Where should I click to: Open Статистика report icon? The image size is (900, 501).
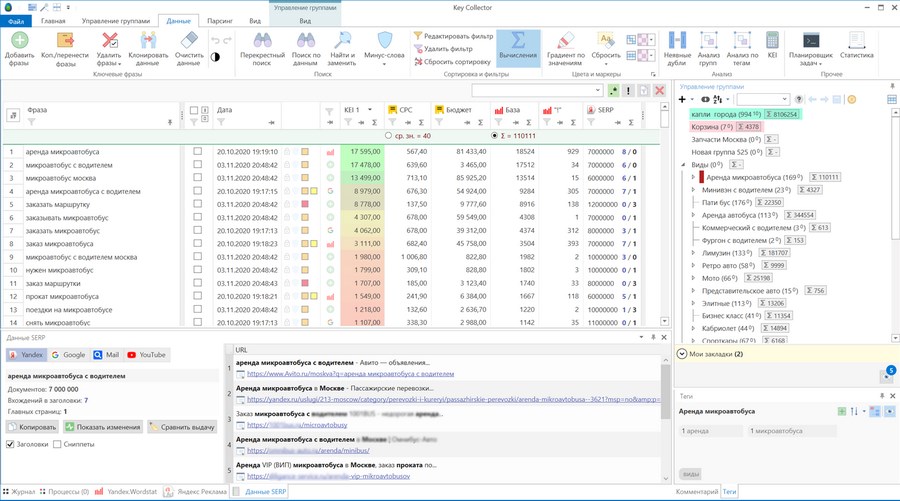click(x=856, y=40)
